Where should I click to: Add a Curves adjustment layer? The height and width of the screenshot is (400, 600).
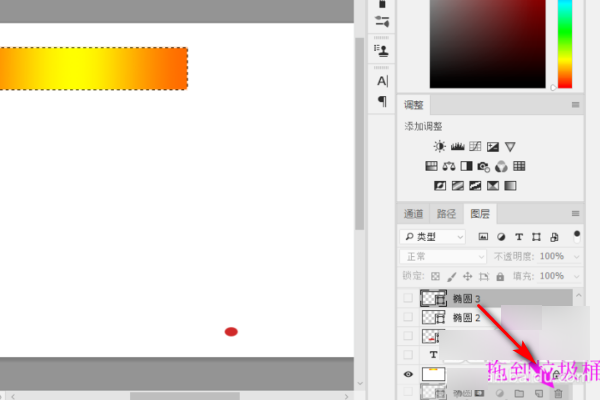point(475,146)
